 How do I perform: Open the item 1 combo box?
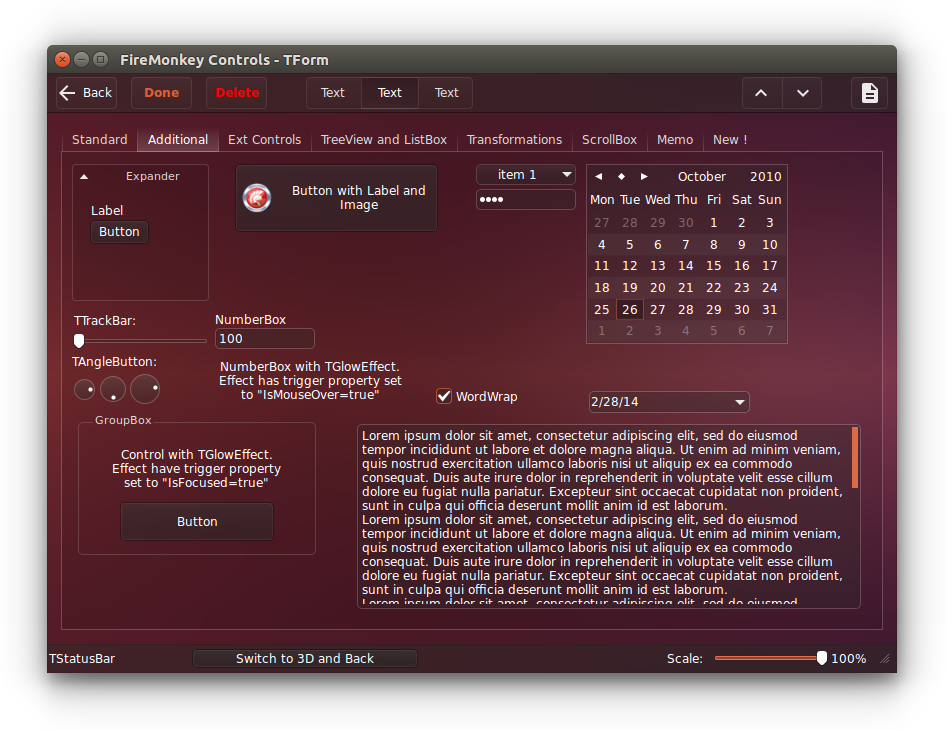(x=525, y=174)
